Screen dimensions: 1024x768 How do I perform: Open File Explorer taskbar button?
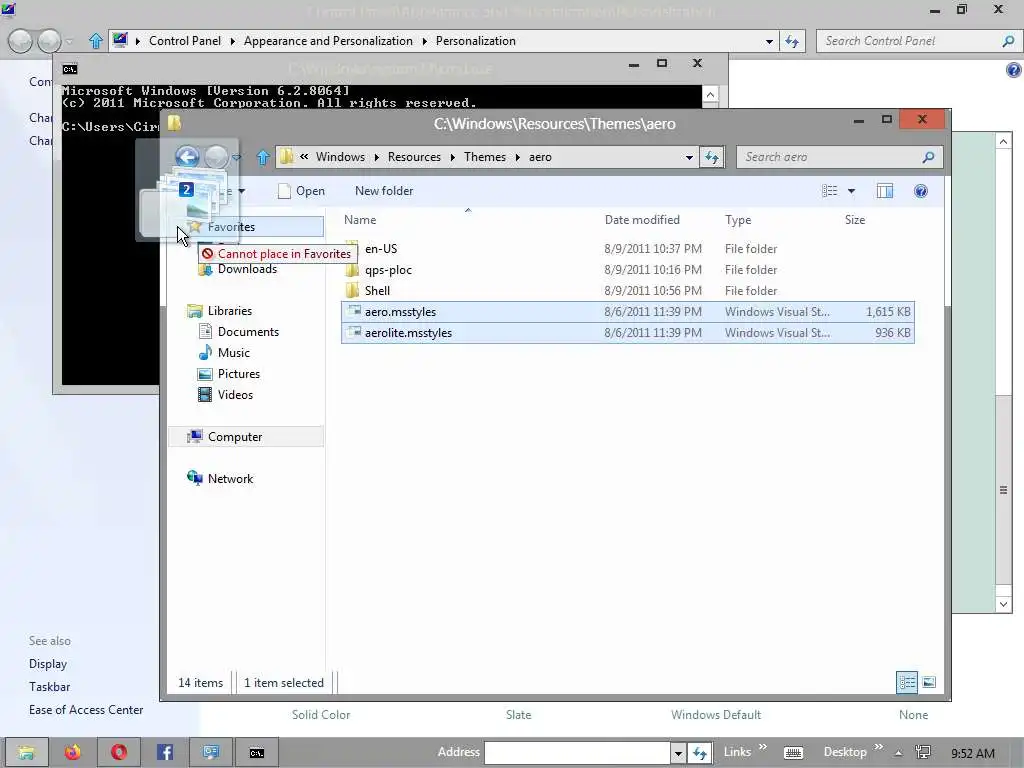[27, 752]
